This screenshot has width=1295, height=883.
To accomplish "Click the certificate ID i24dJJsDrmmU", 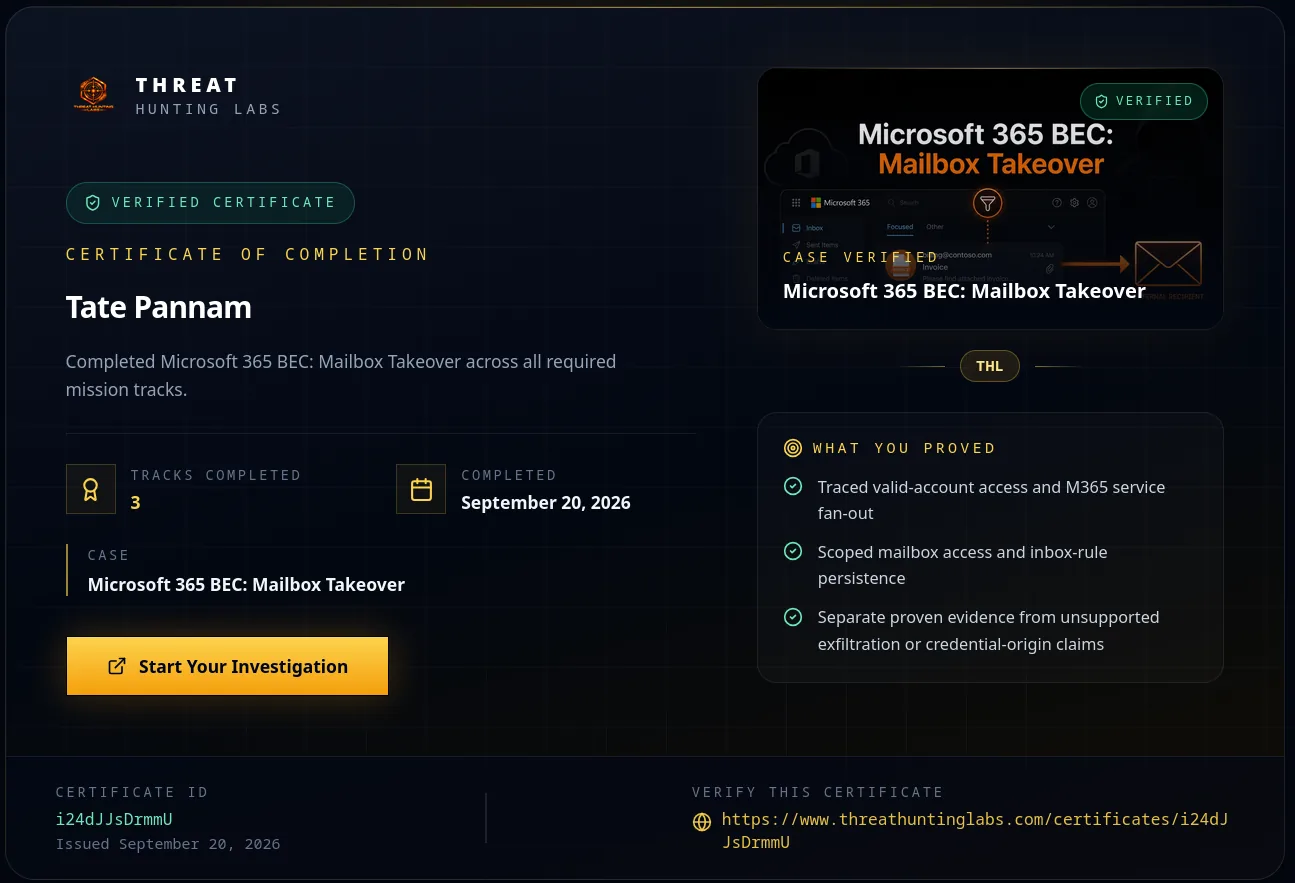I will [x=114, y=819].
